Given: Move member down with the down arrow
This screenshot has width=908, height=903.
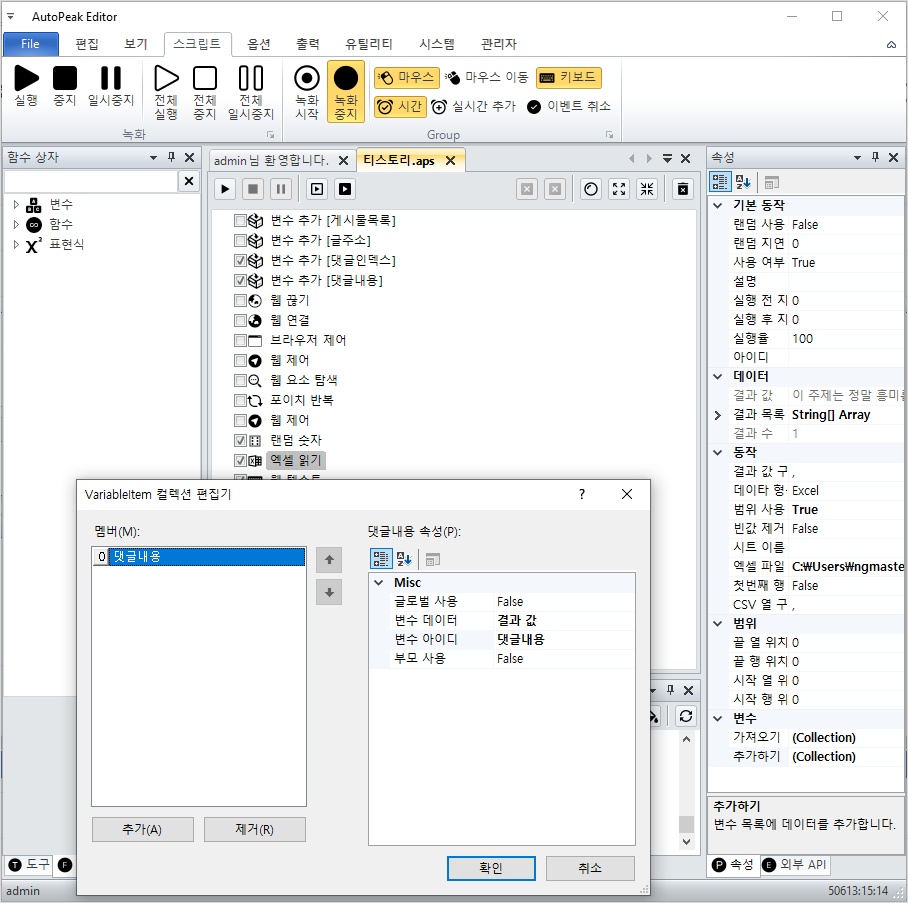Looking at the screenshot, I should pyautogui.click(x=329, y=592).
